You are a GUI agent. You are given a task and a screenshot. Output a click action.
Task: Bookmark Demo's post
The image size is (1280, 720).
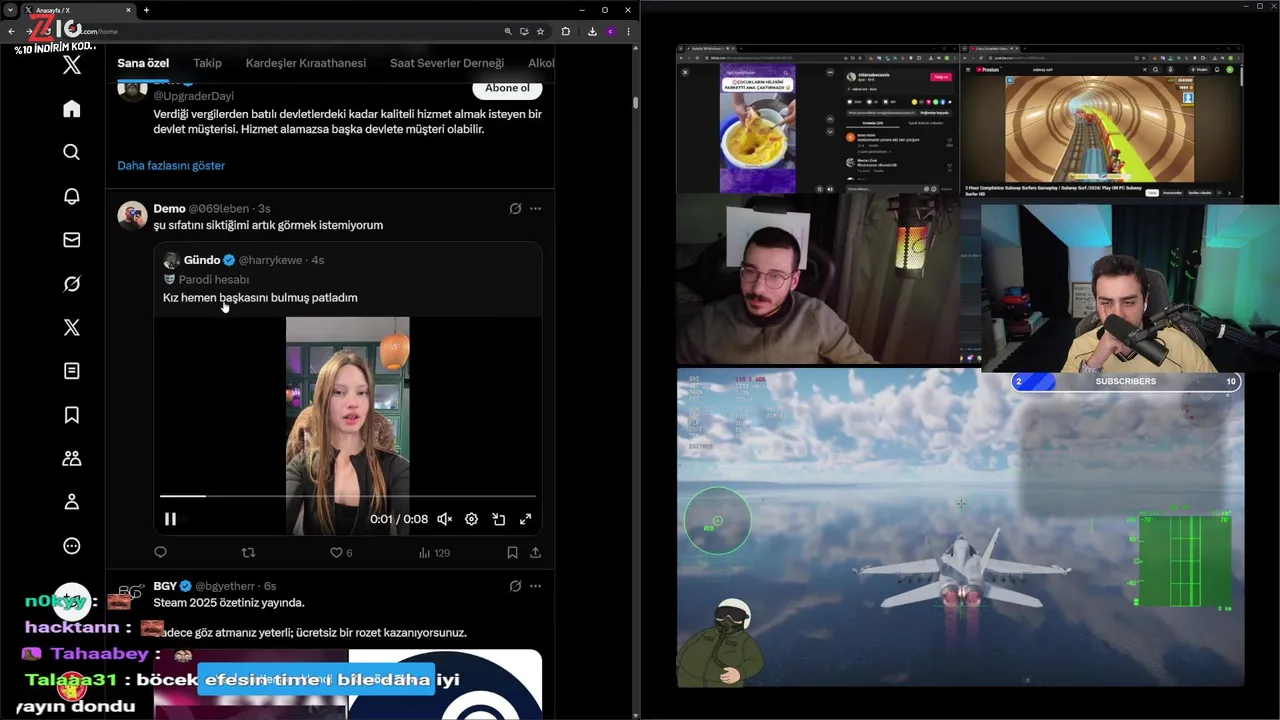(x=512, y=552)
